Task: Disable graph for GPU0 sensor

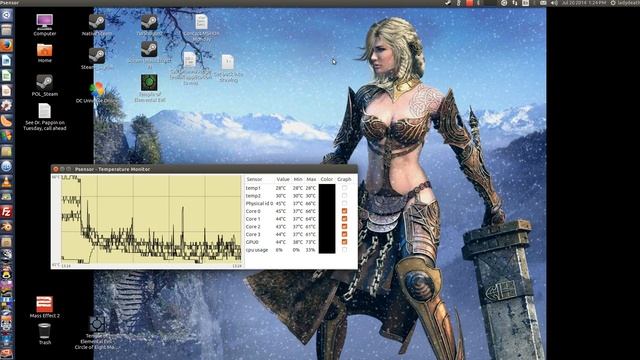Action: [344, 242]
